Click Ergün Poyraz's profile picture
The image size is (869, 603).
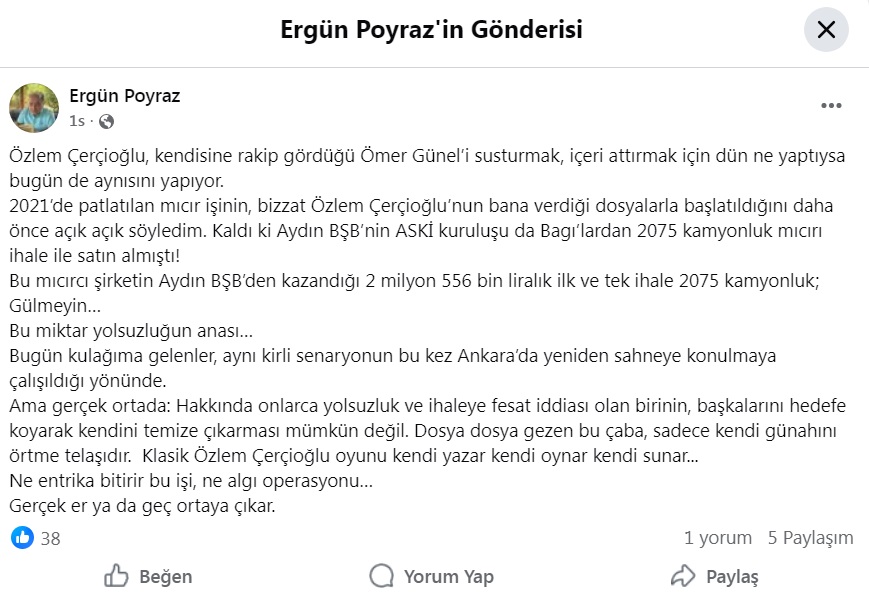34,108
